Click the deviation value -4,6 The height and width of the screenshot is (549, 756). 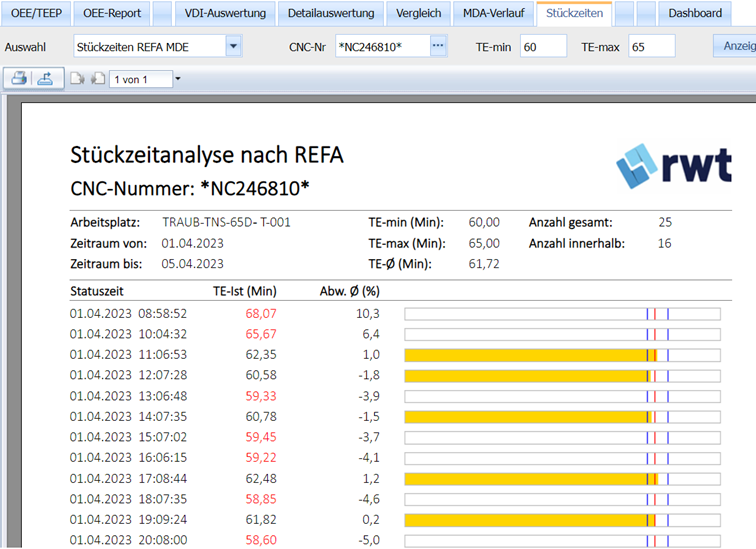(369, 499)
